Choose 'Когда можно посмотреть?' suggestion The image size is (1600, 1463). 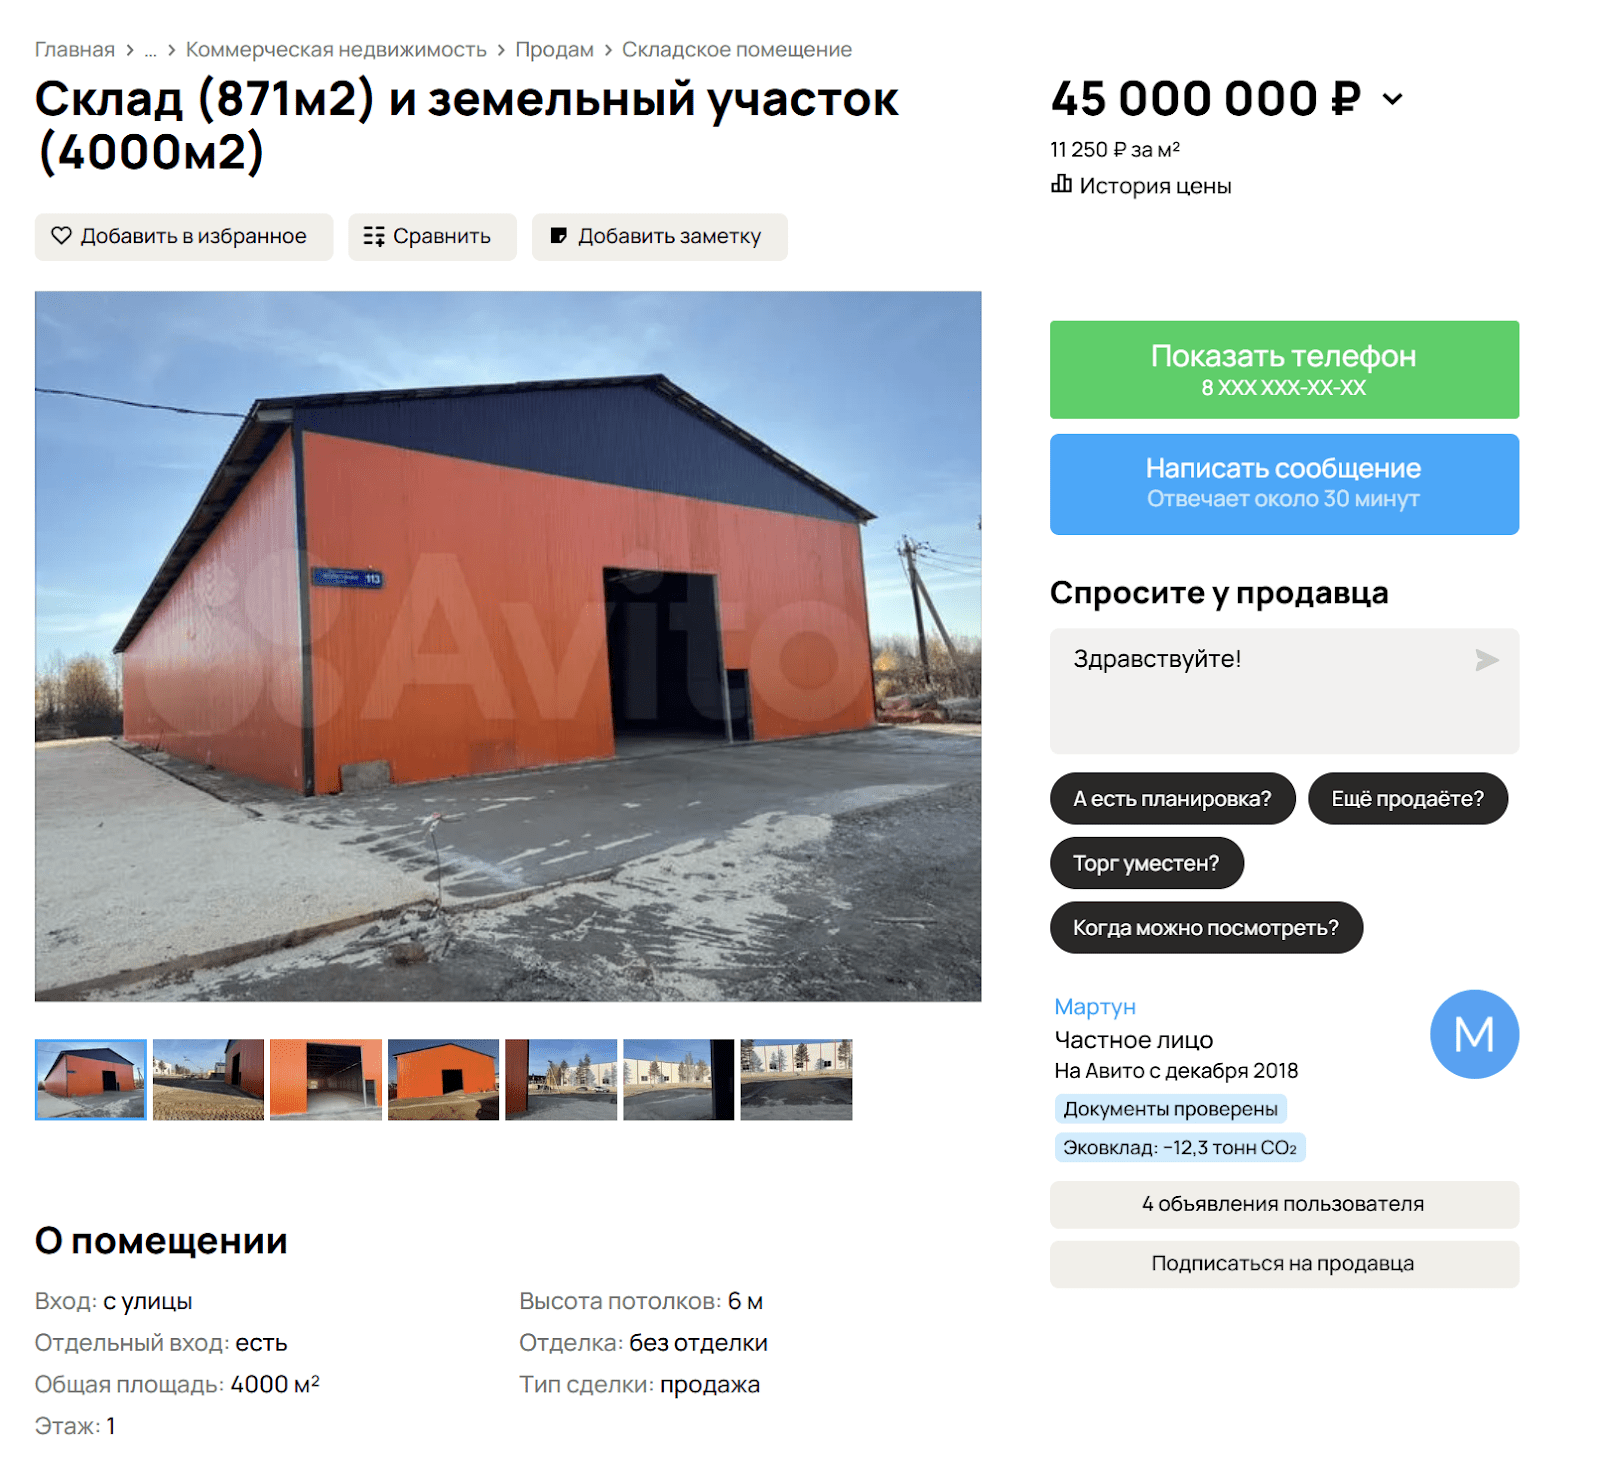pyautogui.click(x=1206, y=928)
